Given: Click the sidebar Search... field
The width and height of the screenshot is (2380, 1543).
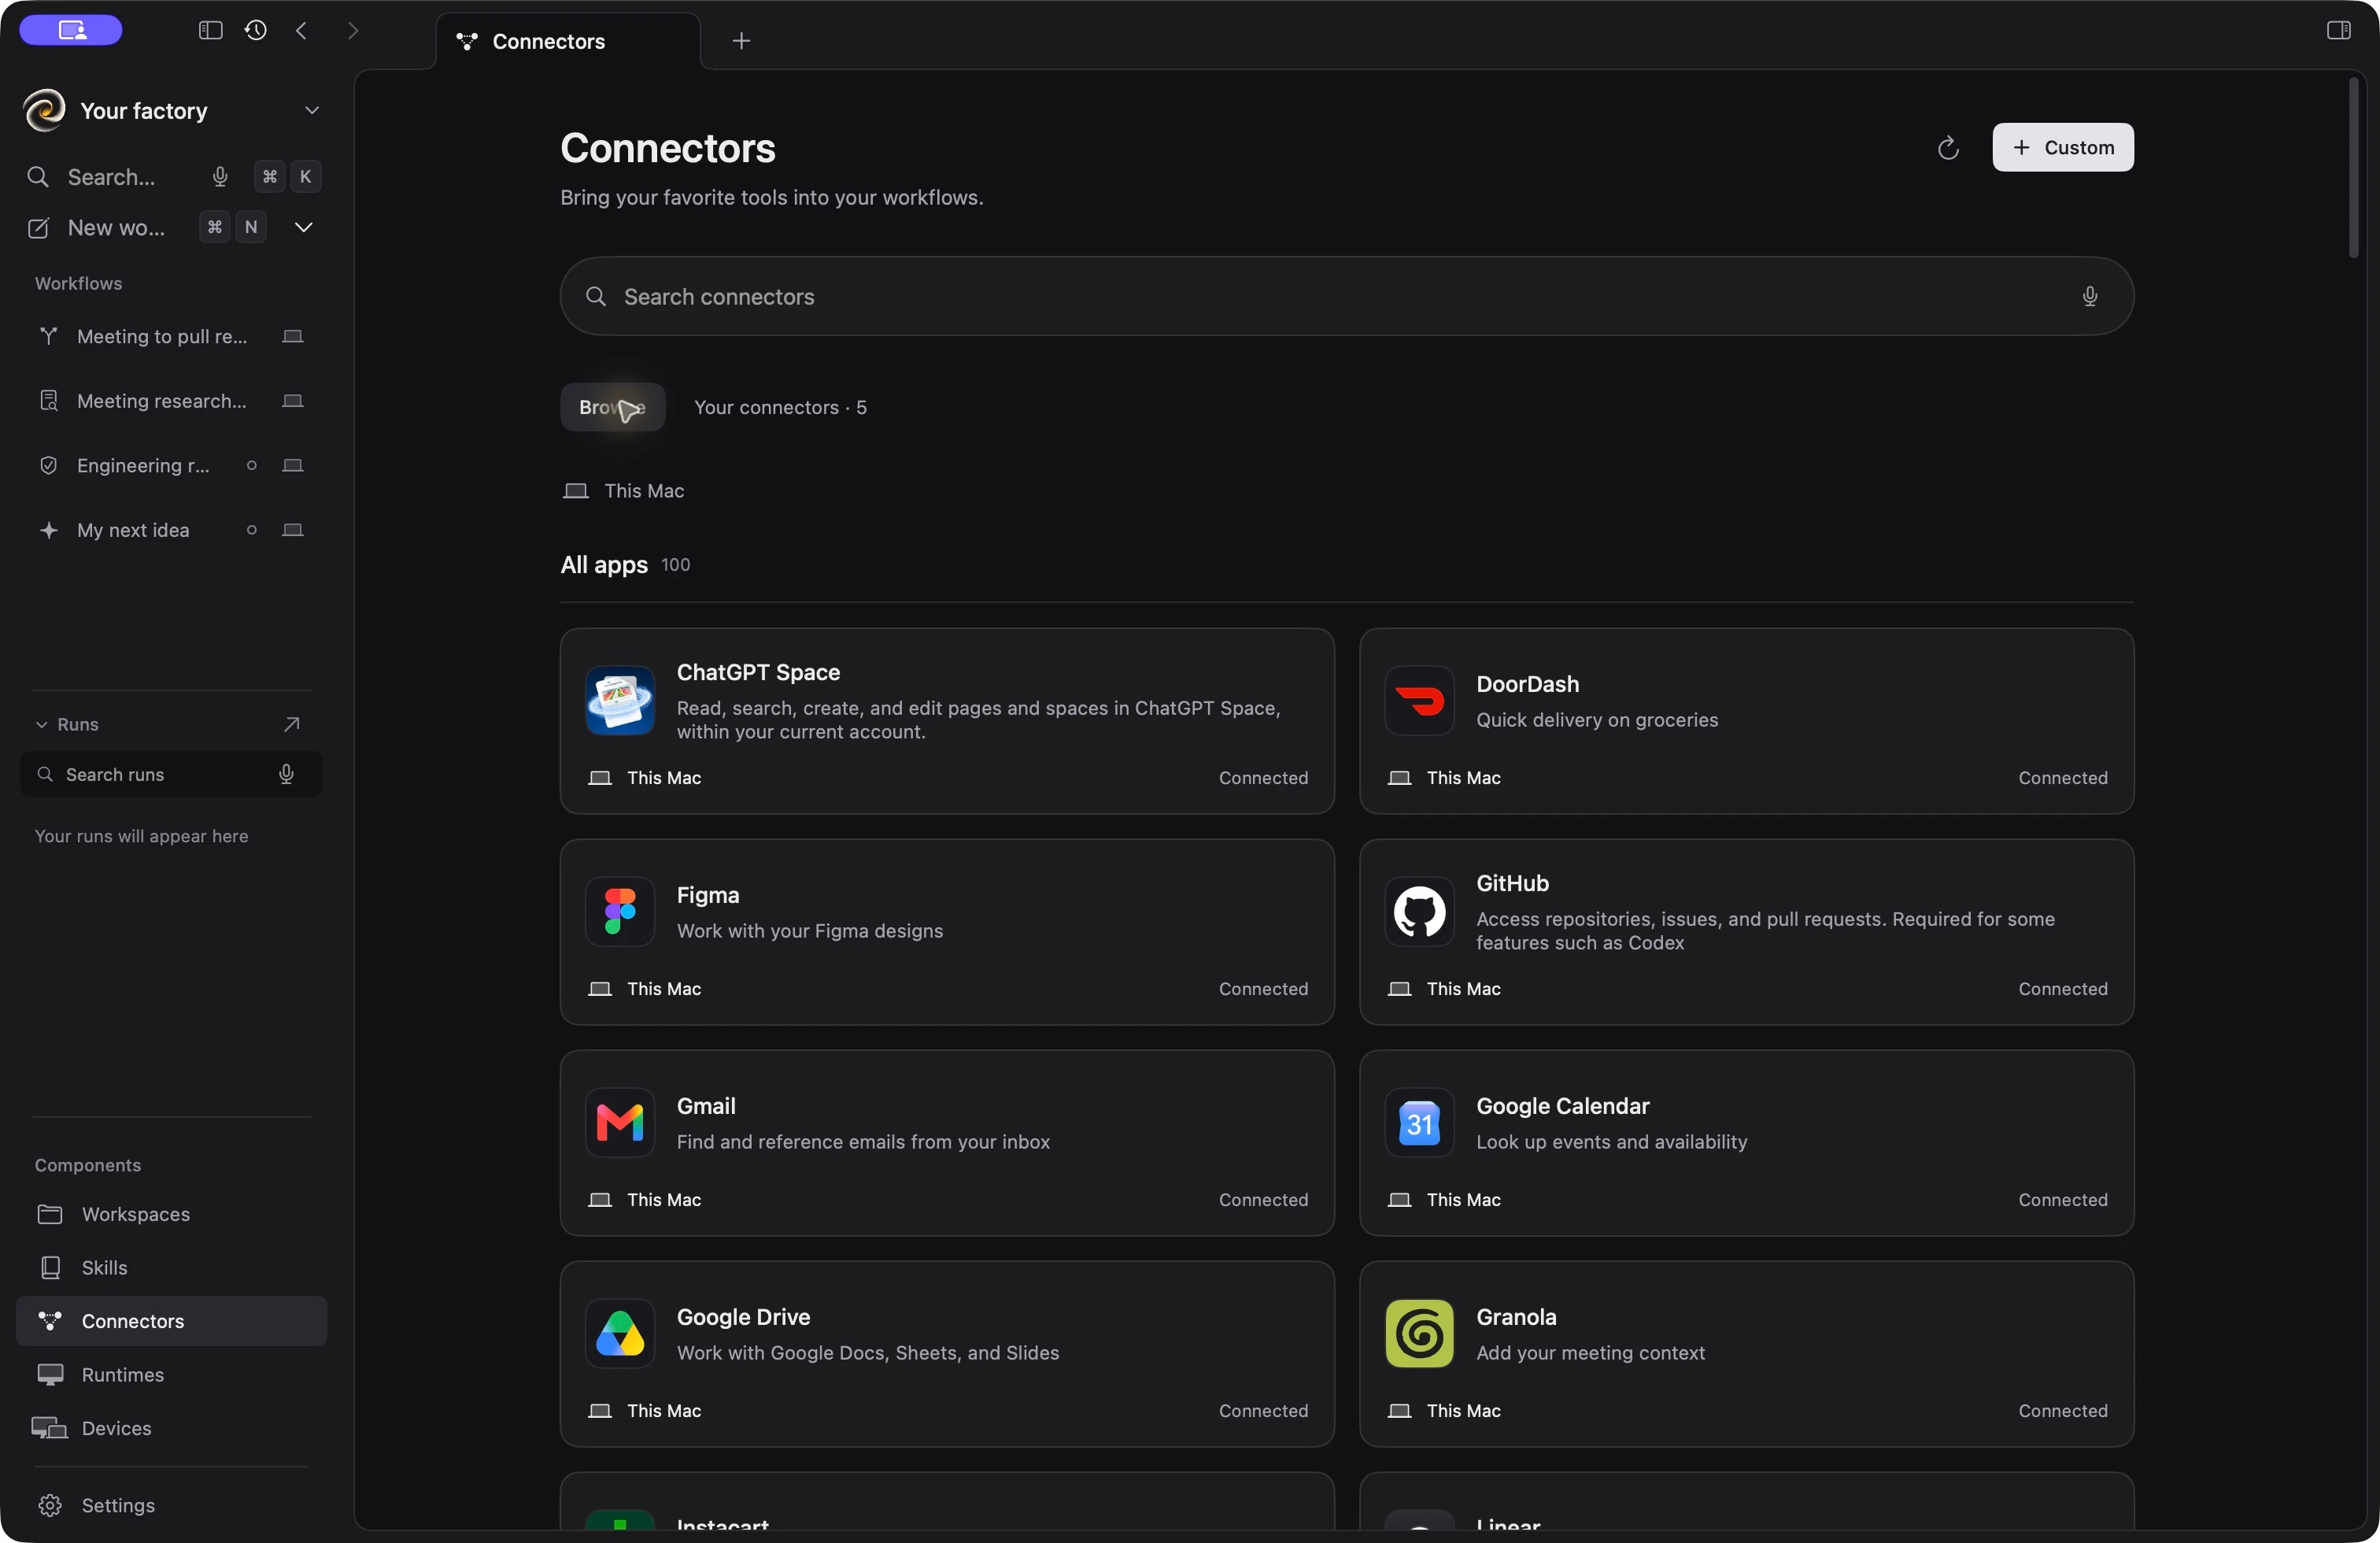Looking at the screenshot, I should point(110,177).
